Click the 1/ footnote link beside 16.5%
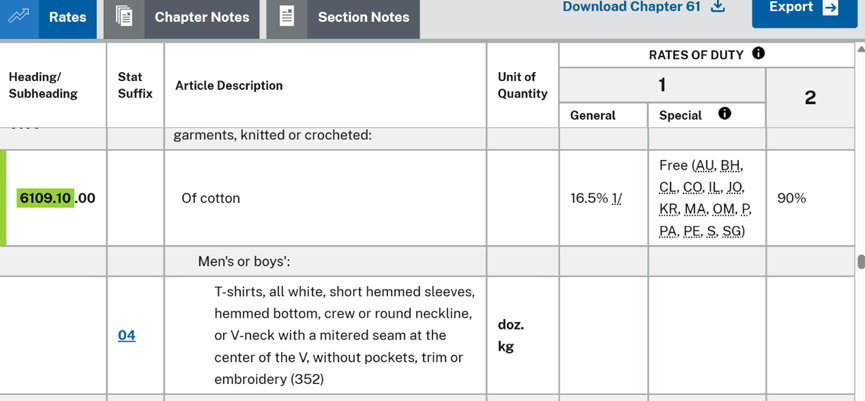Image resolution: width=865 pixels, height=401 pixels. click(615, 198)
